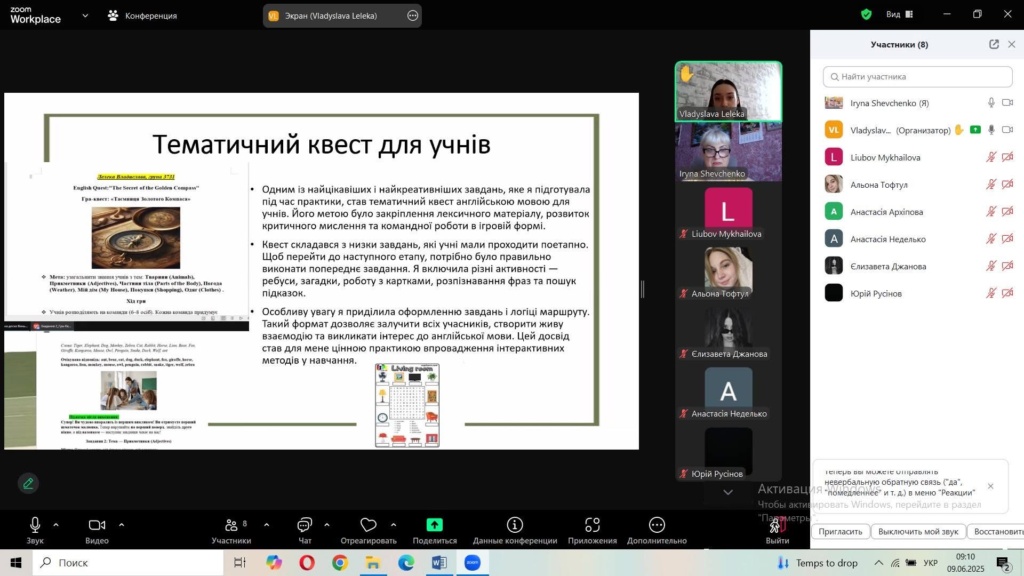This screenshot has height=576, width=1024.
Task: Click the muted microphone icon for Liubov Mykhailova
Action: 991,157
